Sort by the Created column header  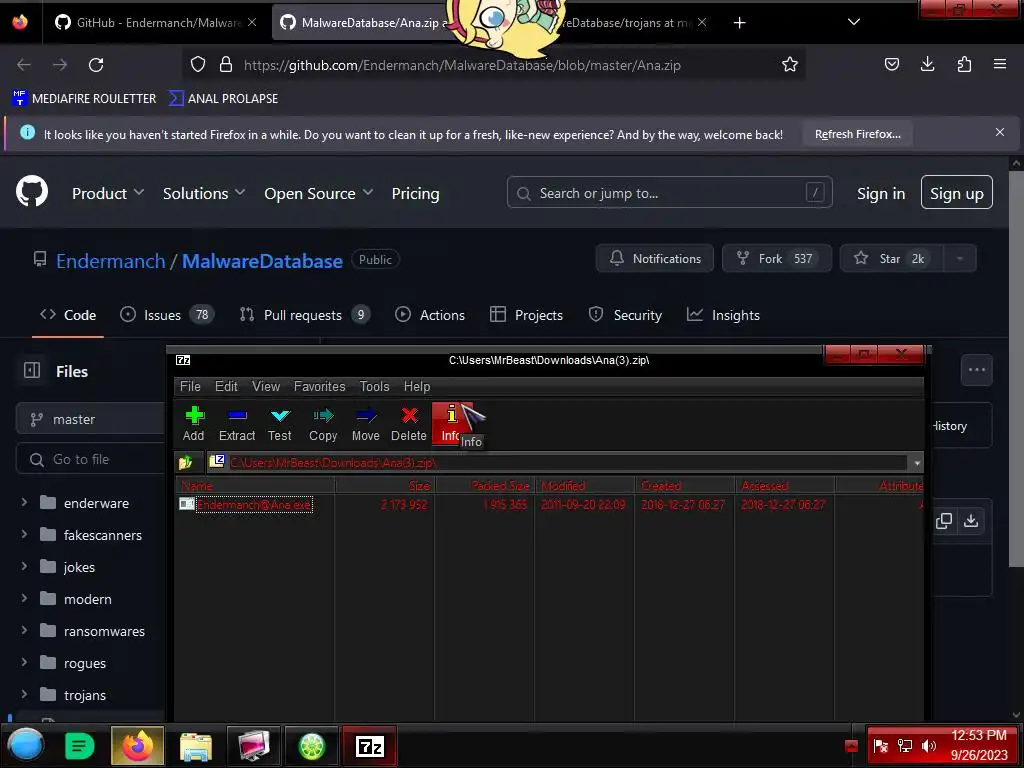(x=685, y=485)
